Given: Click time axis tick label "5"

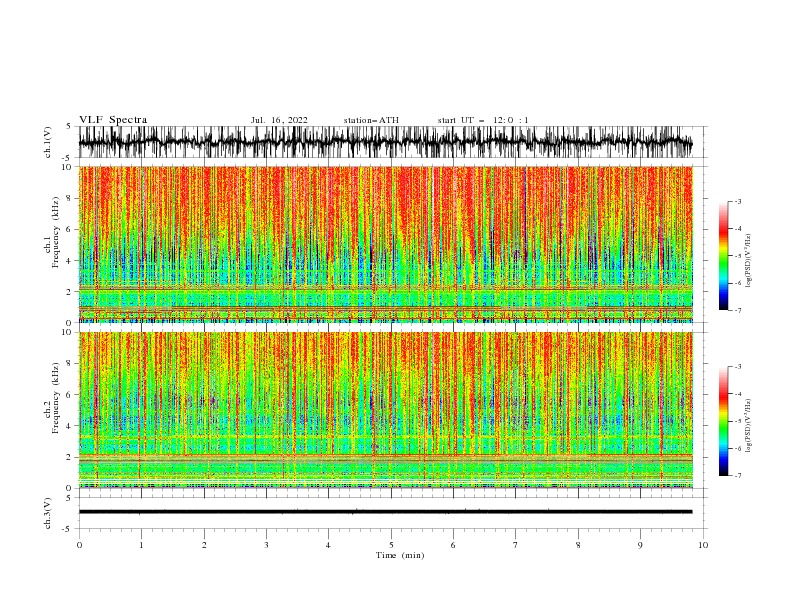Looking at the screenshot, I should point(391,545).
